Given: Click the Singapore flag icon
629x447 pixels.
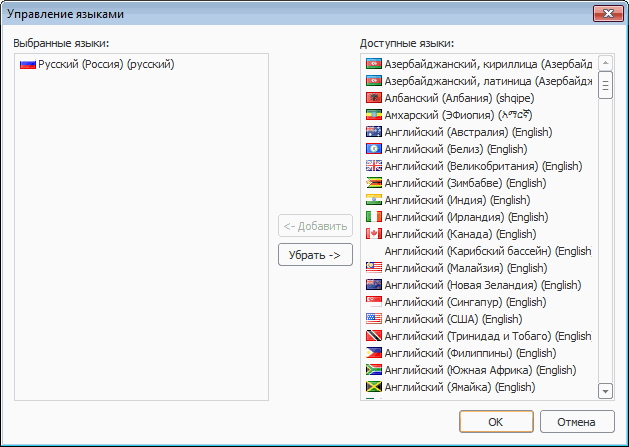Looking at the screenshot, I should (x=374, y=302).
